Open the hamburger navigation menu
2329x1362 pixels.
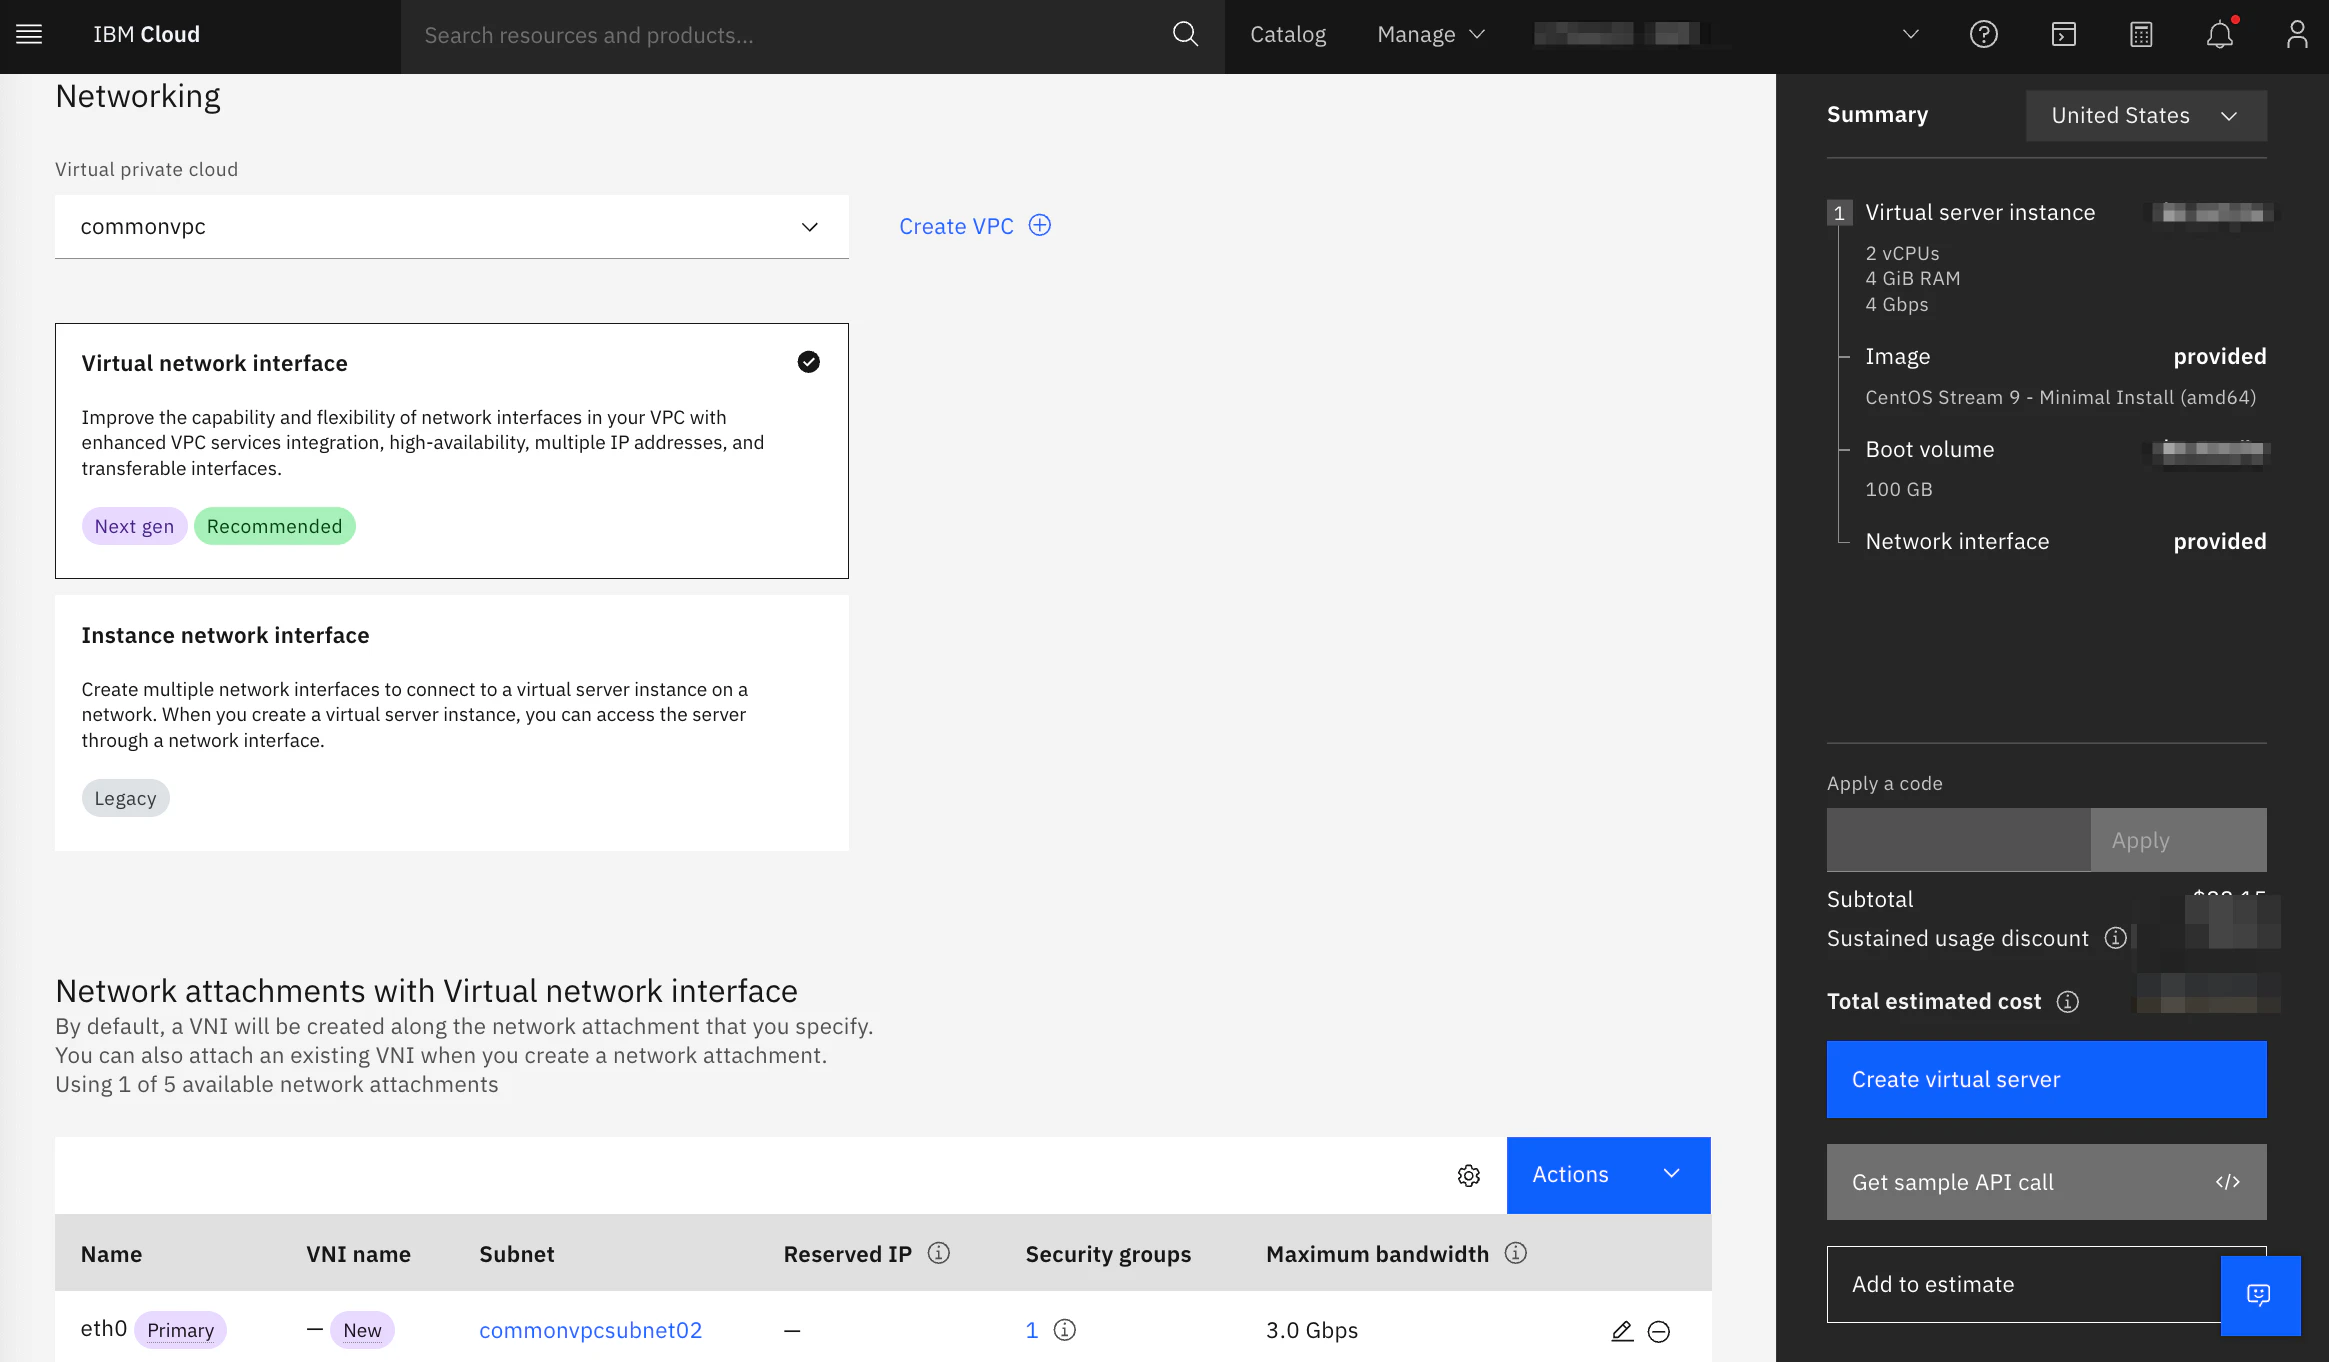pos(29,34)
